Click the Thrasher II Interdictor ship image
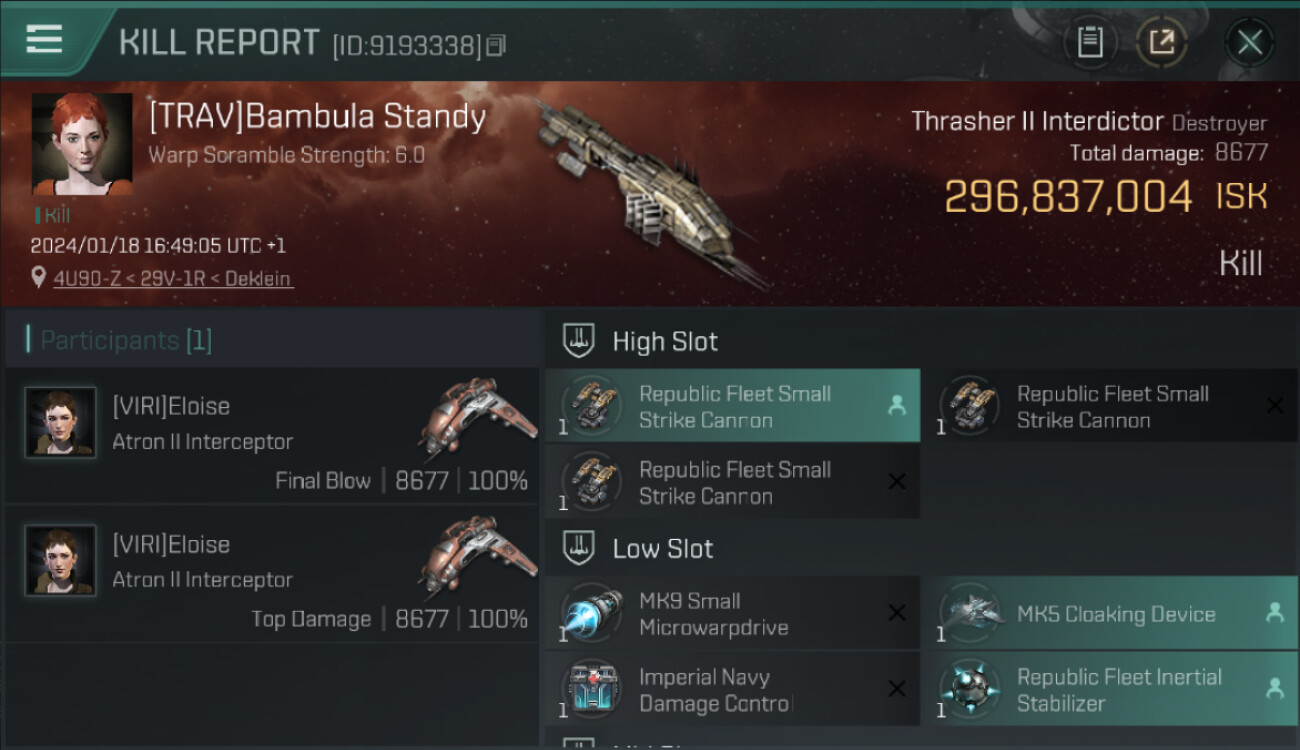The image size is (1300, 750). pos(650,190)
